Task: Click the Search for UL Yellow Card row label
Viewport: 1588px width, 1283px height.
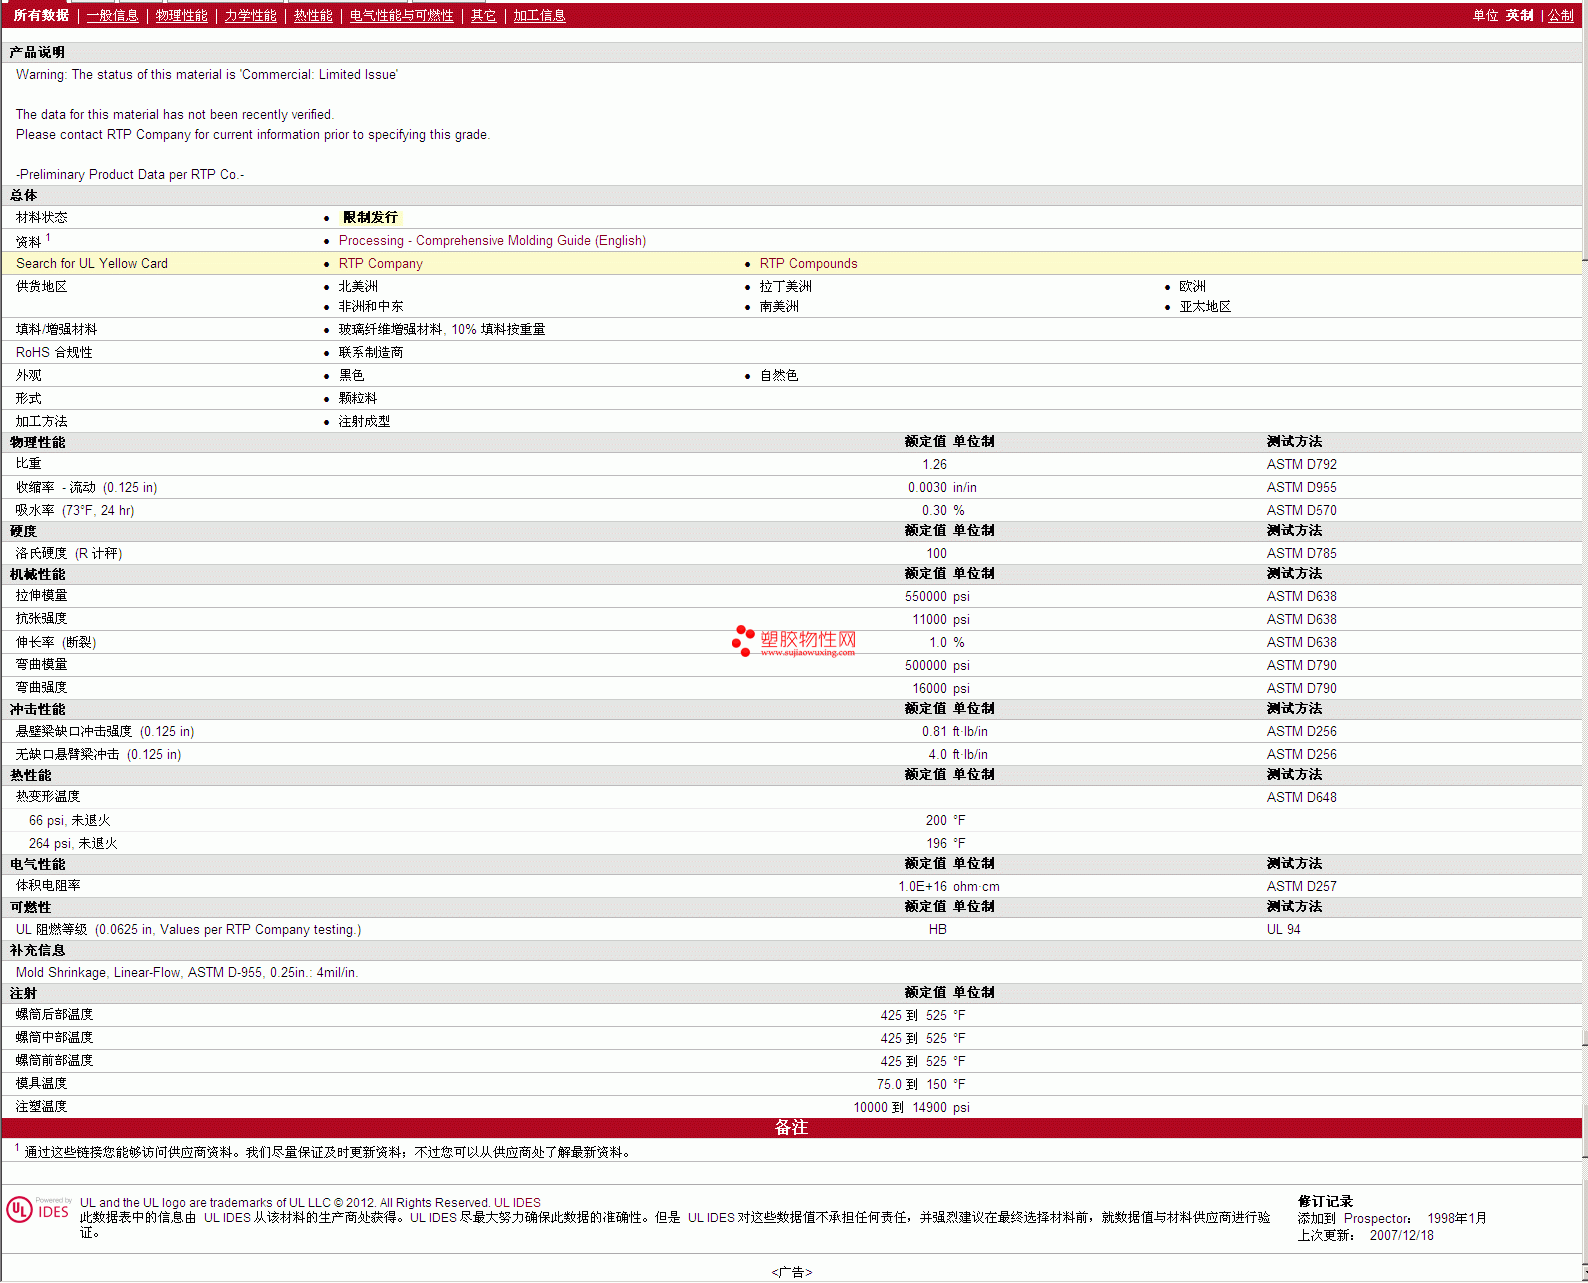Action: pyautogui.click(x=92, y=264)
